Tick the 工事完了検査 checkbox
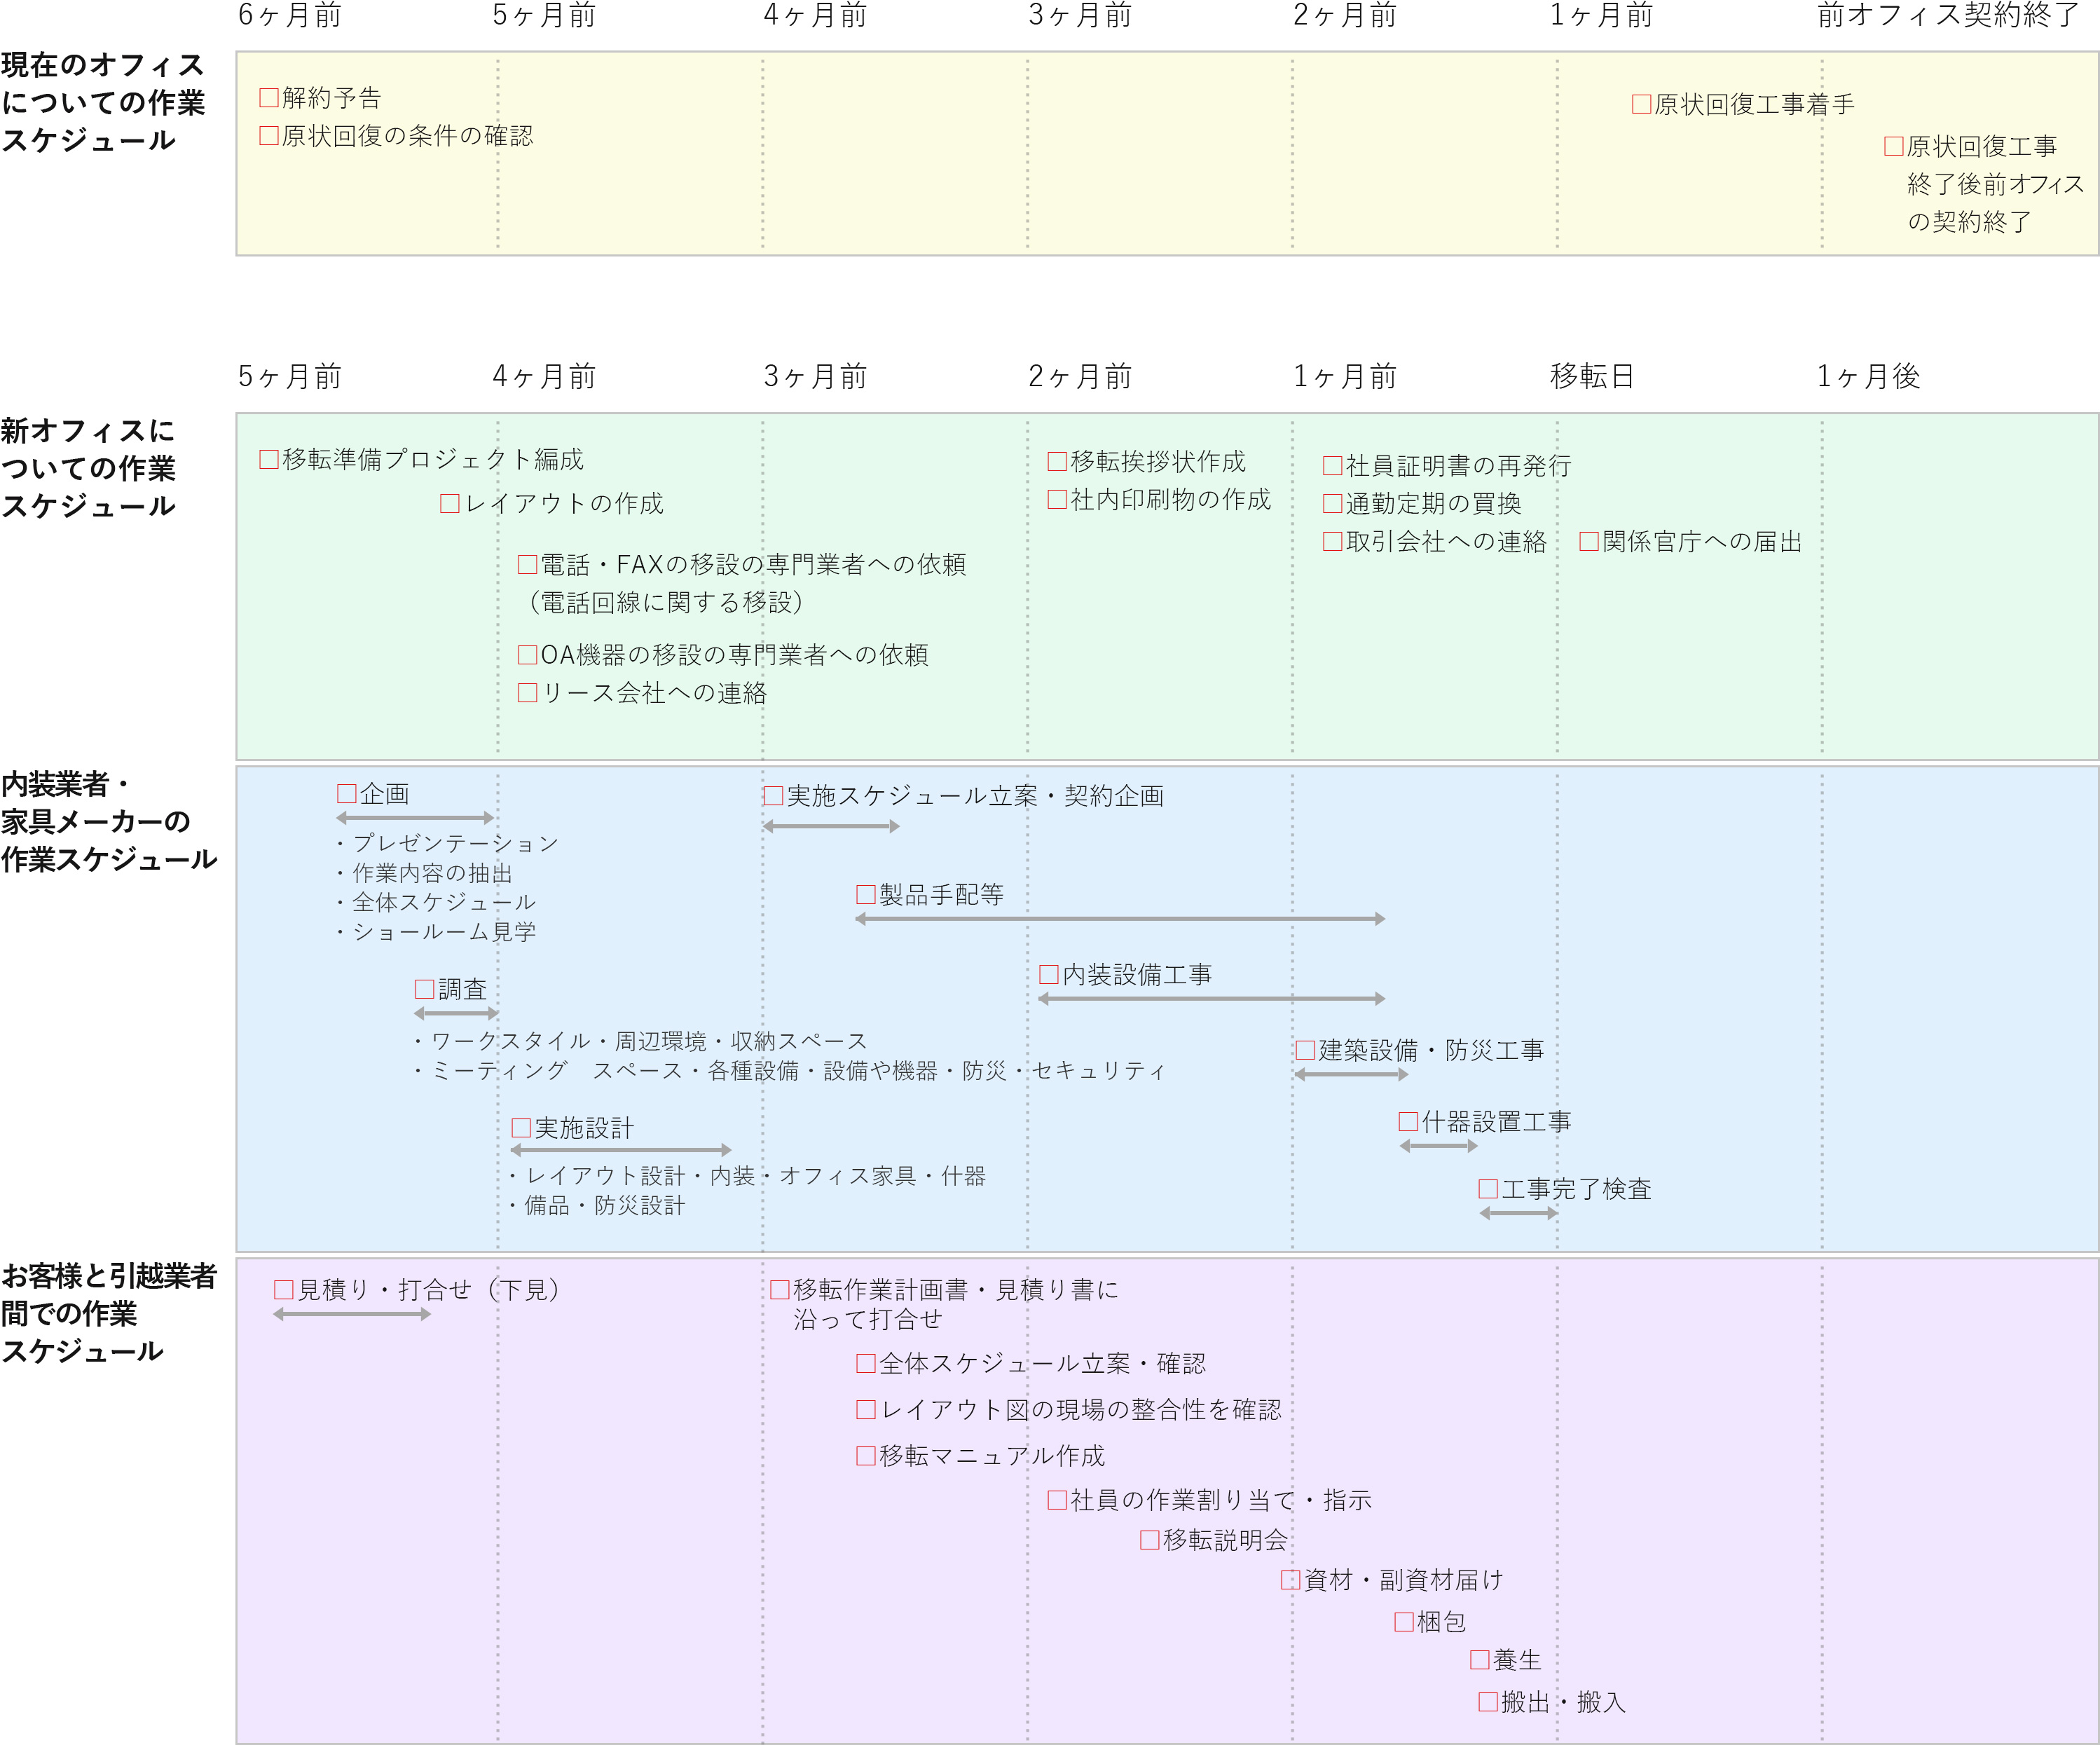This screenshot has width=2100, height=1745. pyautogui.click(x=1488, y=1189)
